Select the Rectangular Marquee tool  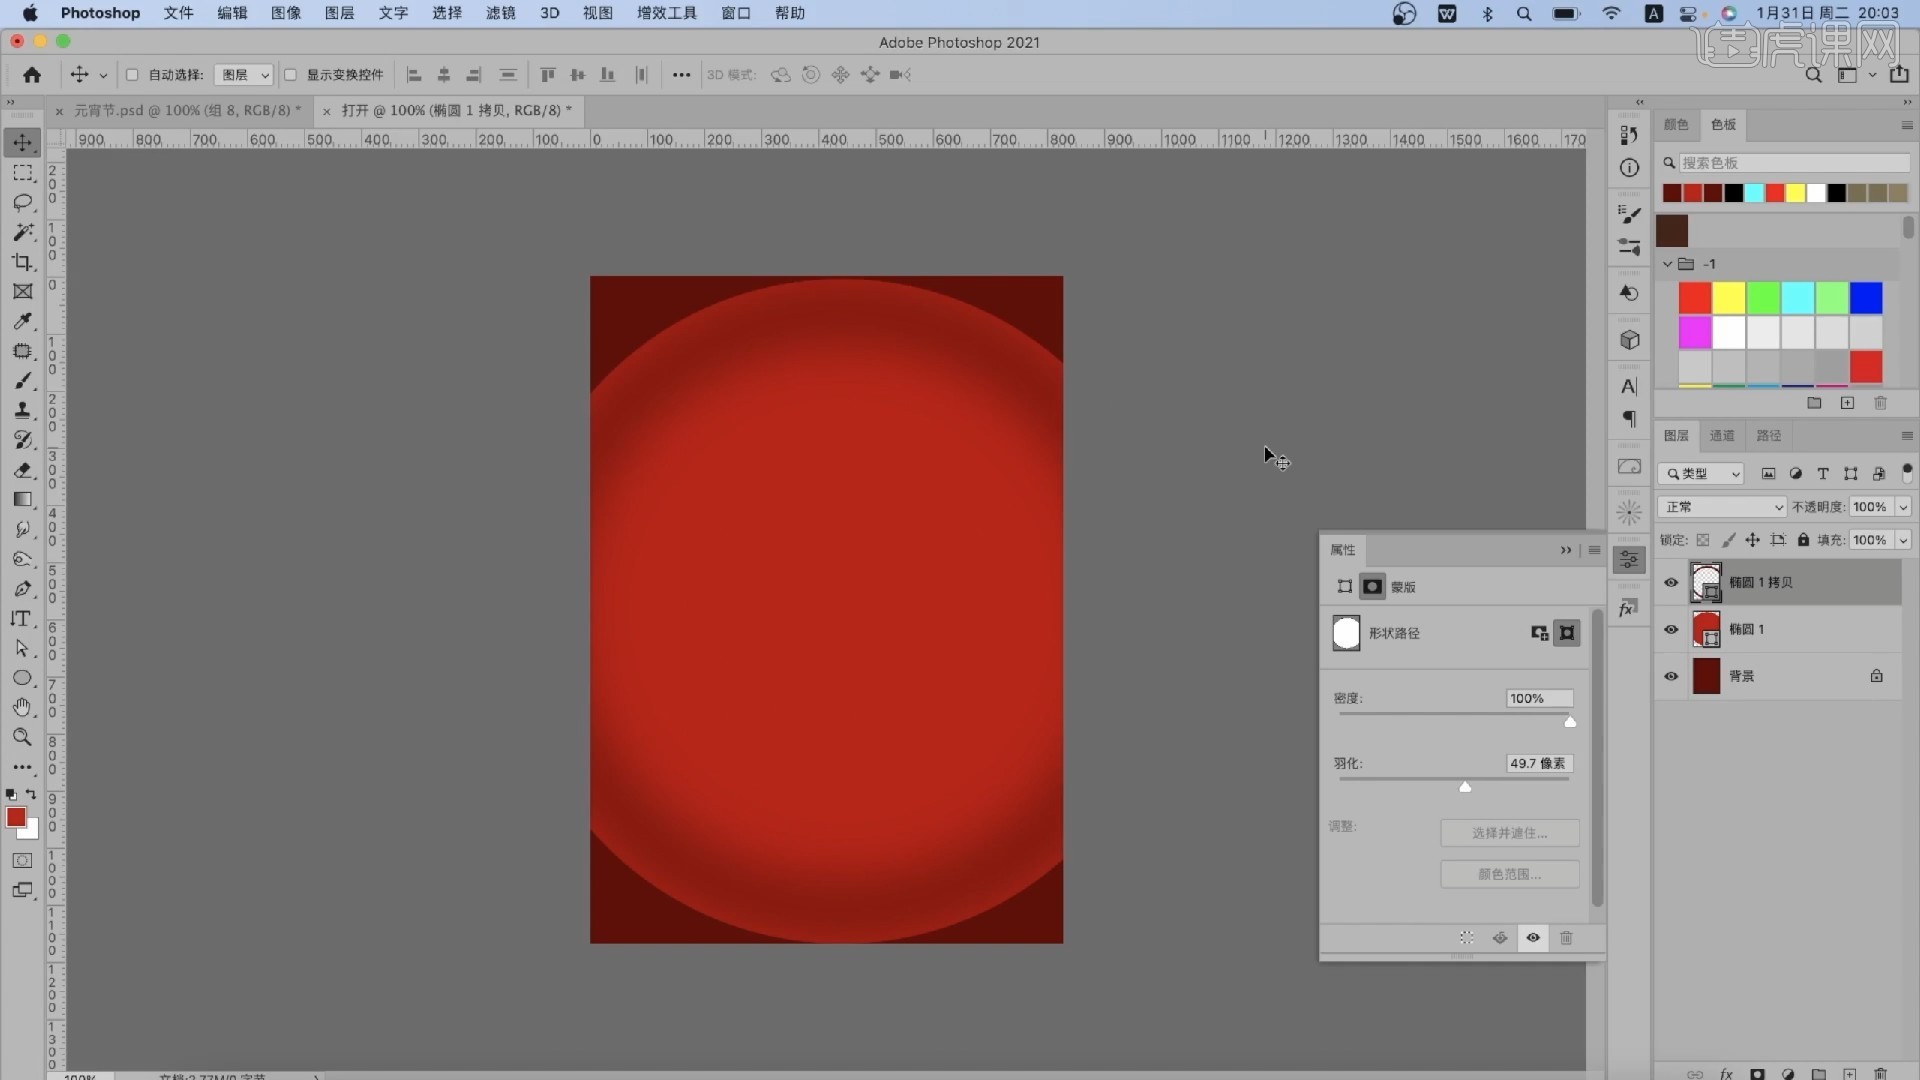[x=22, y=173]
